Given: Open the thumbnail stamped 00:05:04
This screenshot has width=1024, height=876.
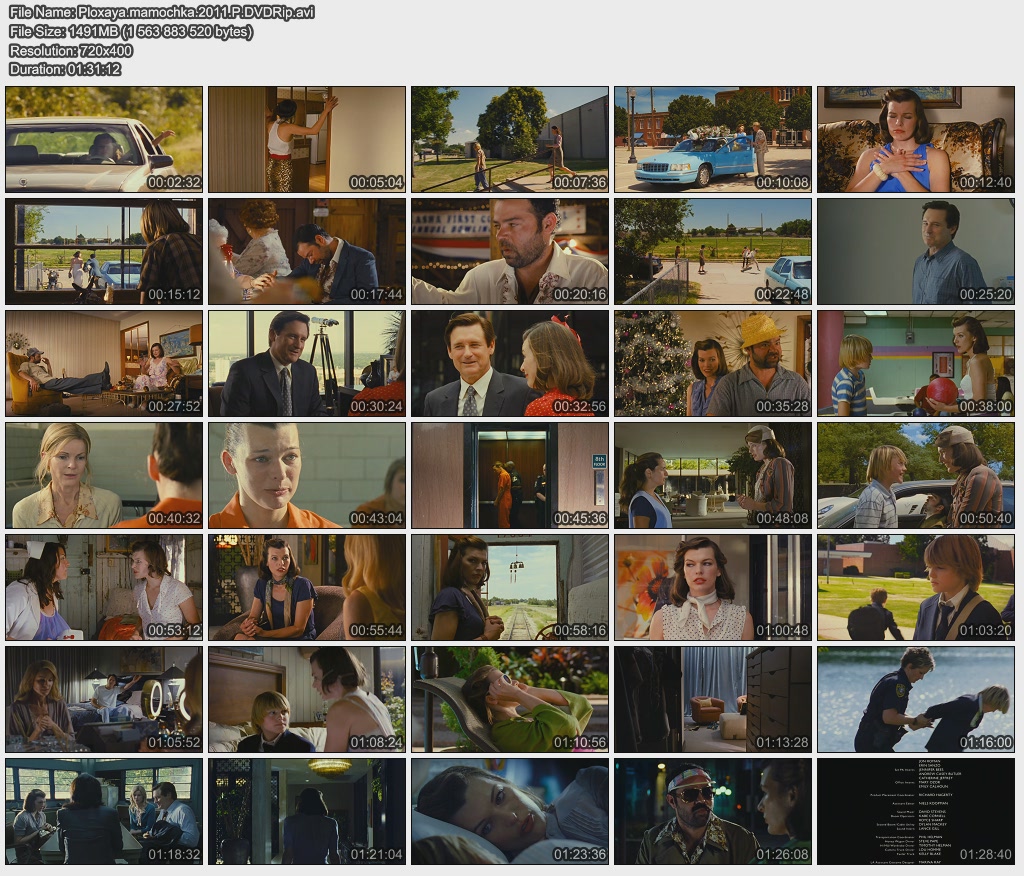Looking at the screenshot, I should pos(307,139).
